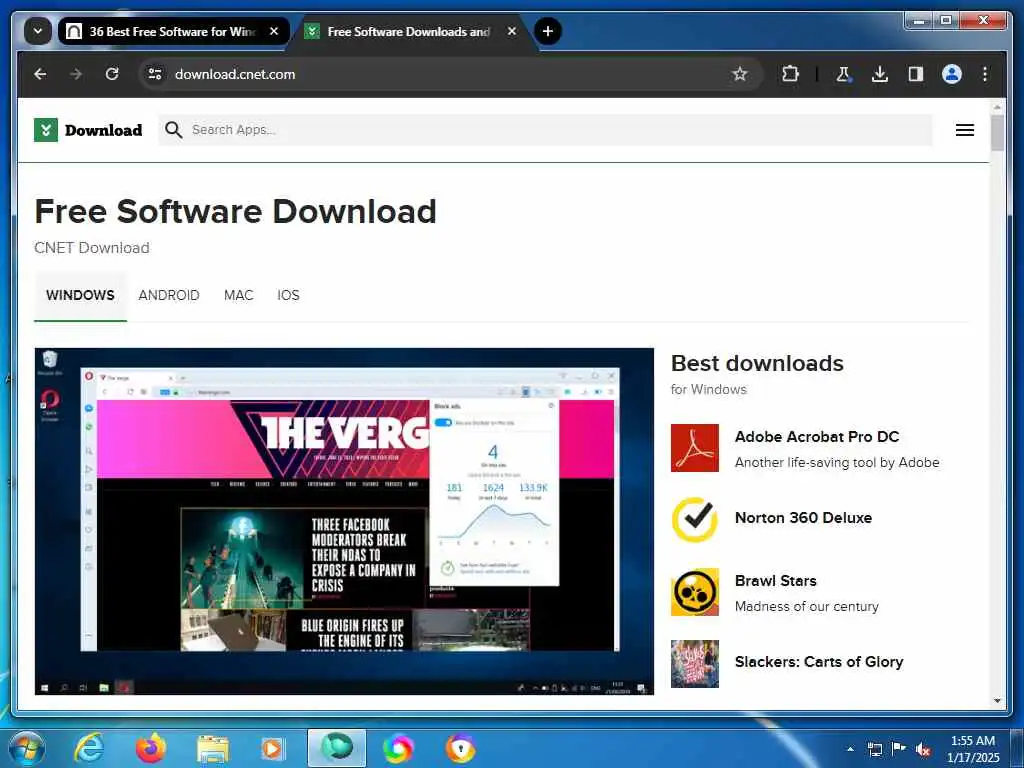Click the muted volume tray icon

(x=923, y=750)
